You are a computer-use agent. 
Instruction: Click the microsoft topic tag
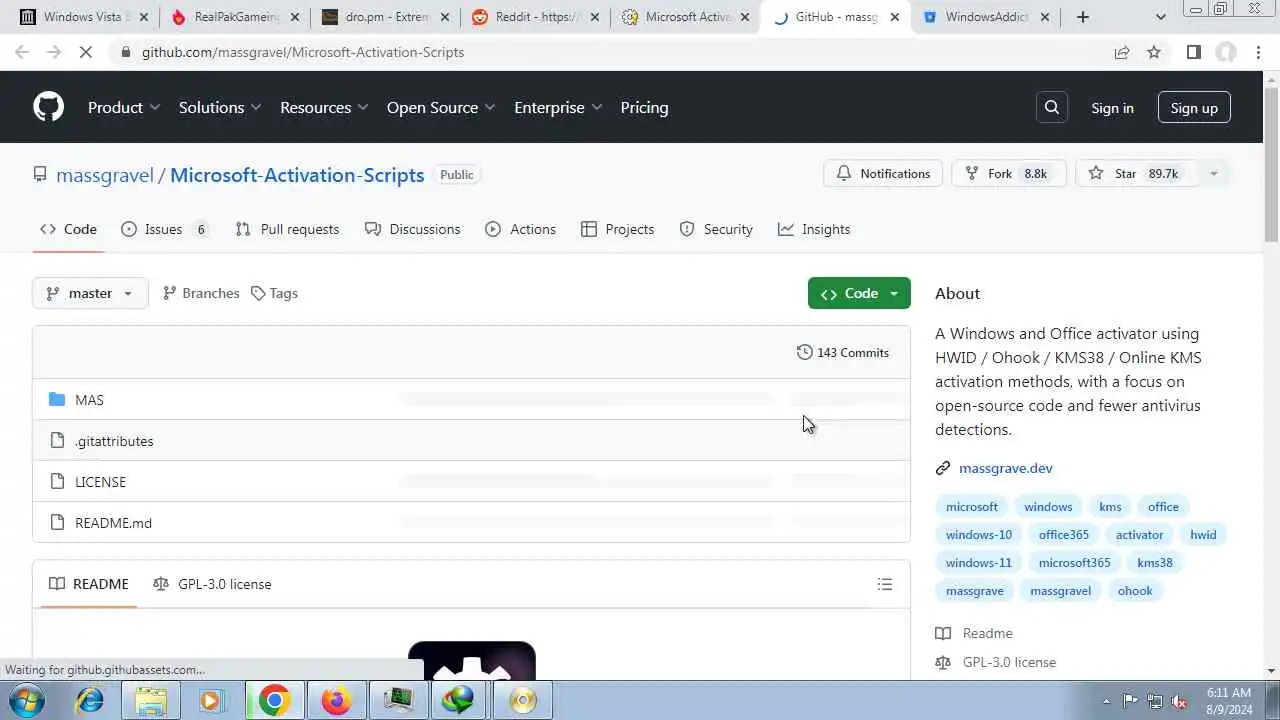coord(972,507)
